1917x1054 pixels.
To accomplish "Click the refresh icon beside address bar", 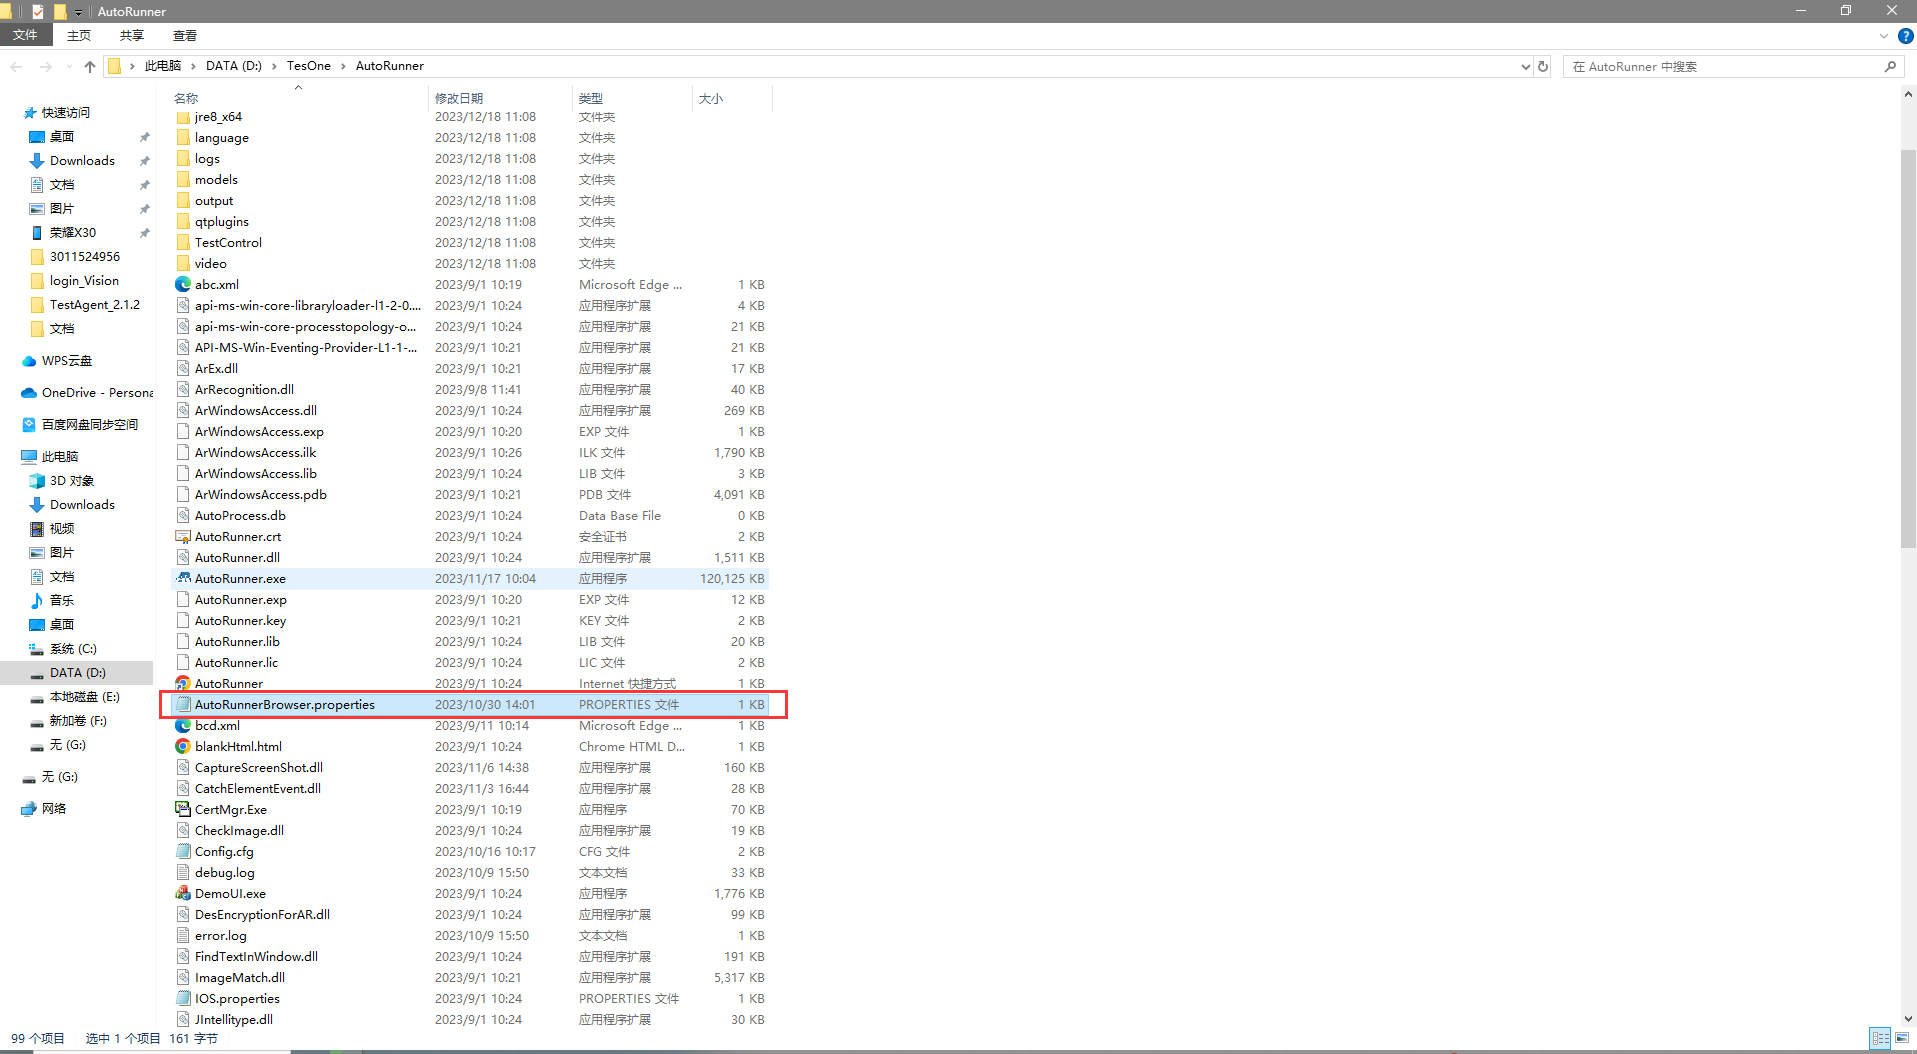I will (x=1543, y=67).
